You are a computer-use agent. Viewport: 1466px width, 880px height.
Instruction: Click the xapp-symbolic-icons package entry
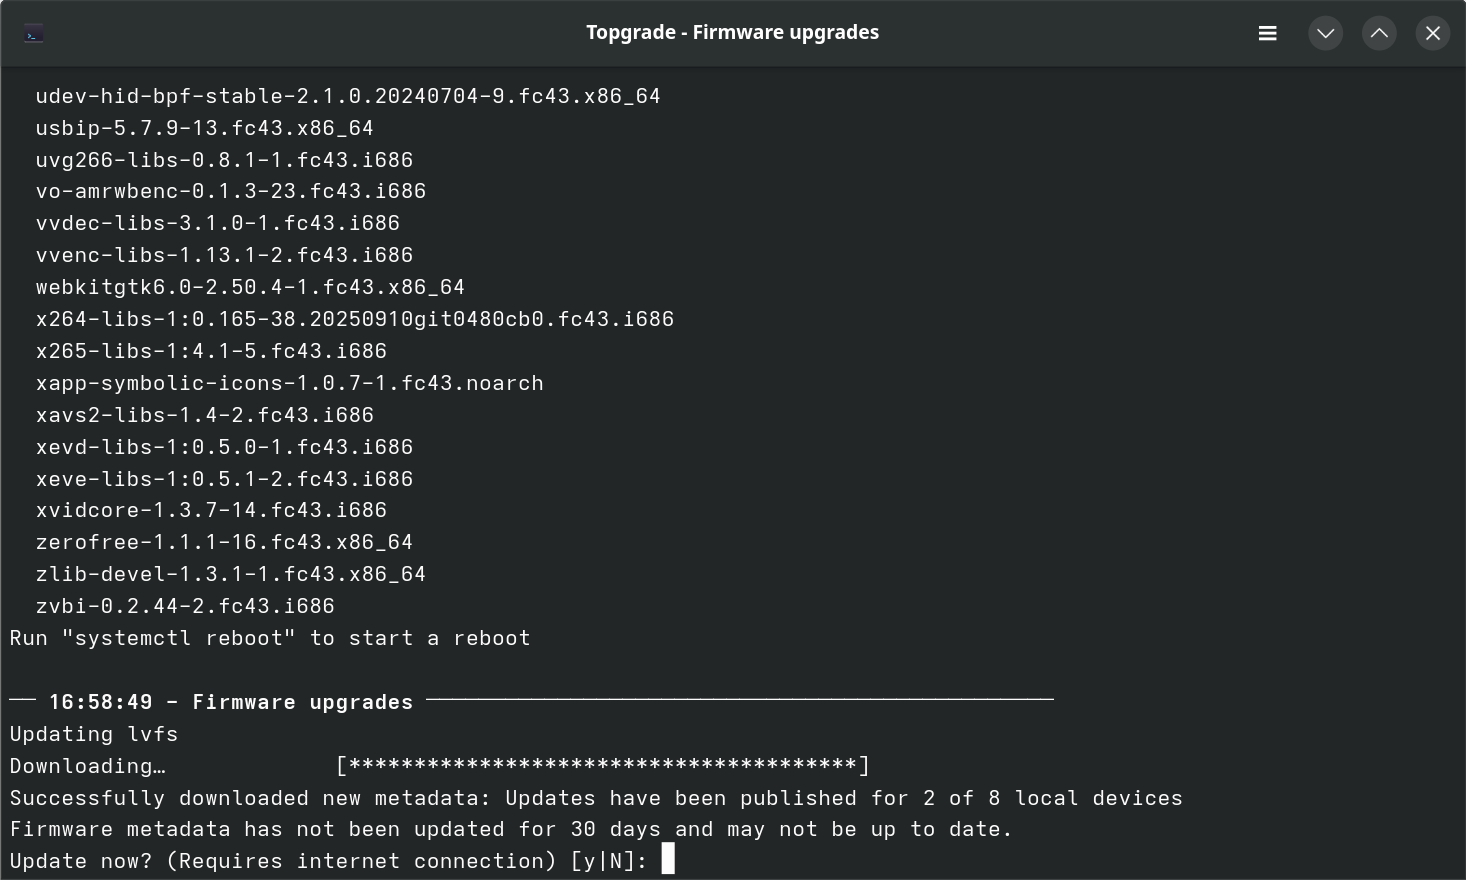[289, 383]
